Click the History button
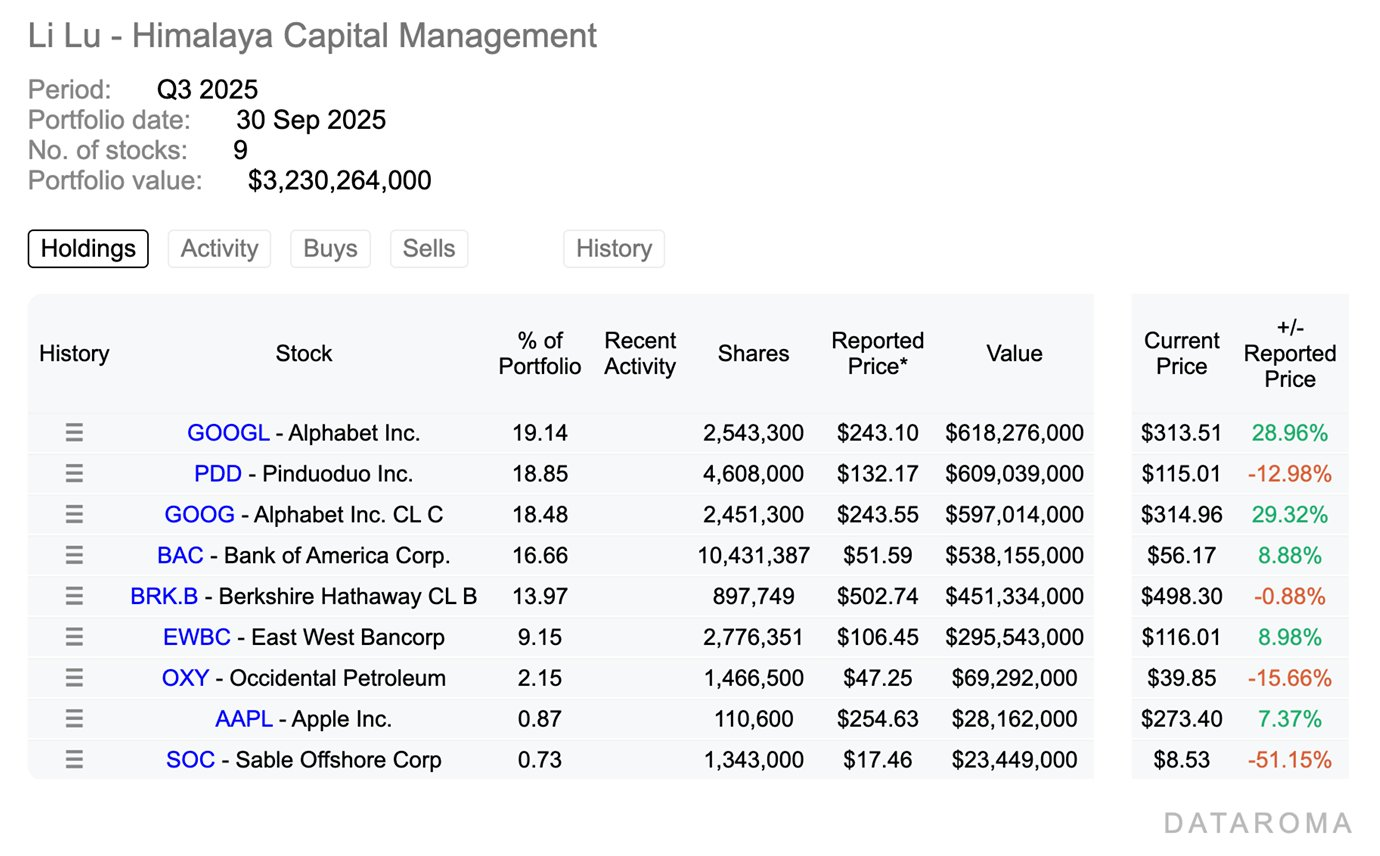Image resolution: width=1380 pixels, height=856 pixels. [x=614, y=249]
